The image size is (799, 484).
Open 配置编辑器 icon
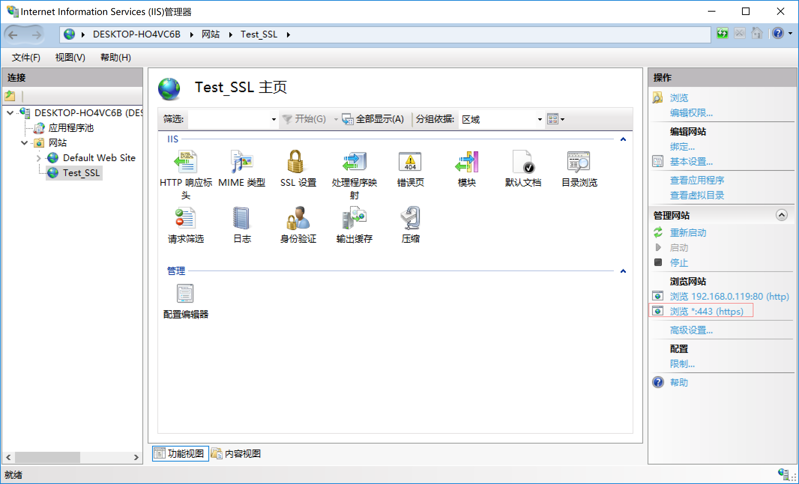click(185, 293)
